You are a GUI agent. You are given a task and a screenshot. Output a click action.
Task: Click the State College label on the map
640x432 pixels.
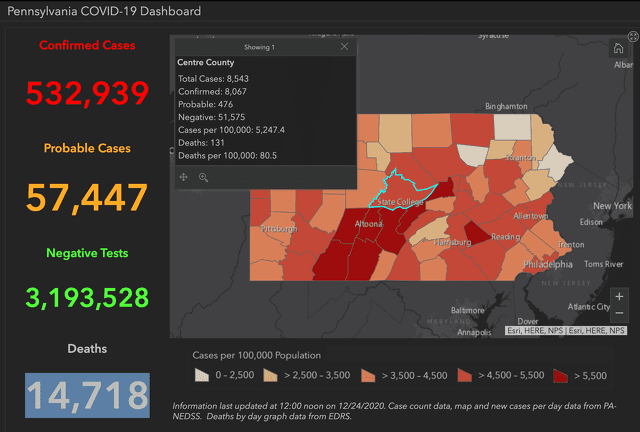coord(400,202)
